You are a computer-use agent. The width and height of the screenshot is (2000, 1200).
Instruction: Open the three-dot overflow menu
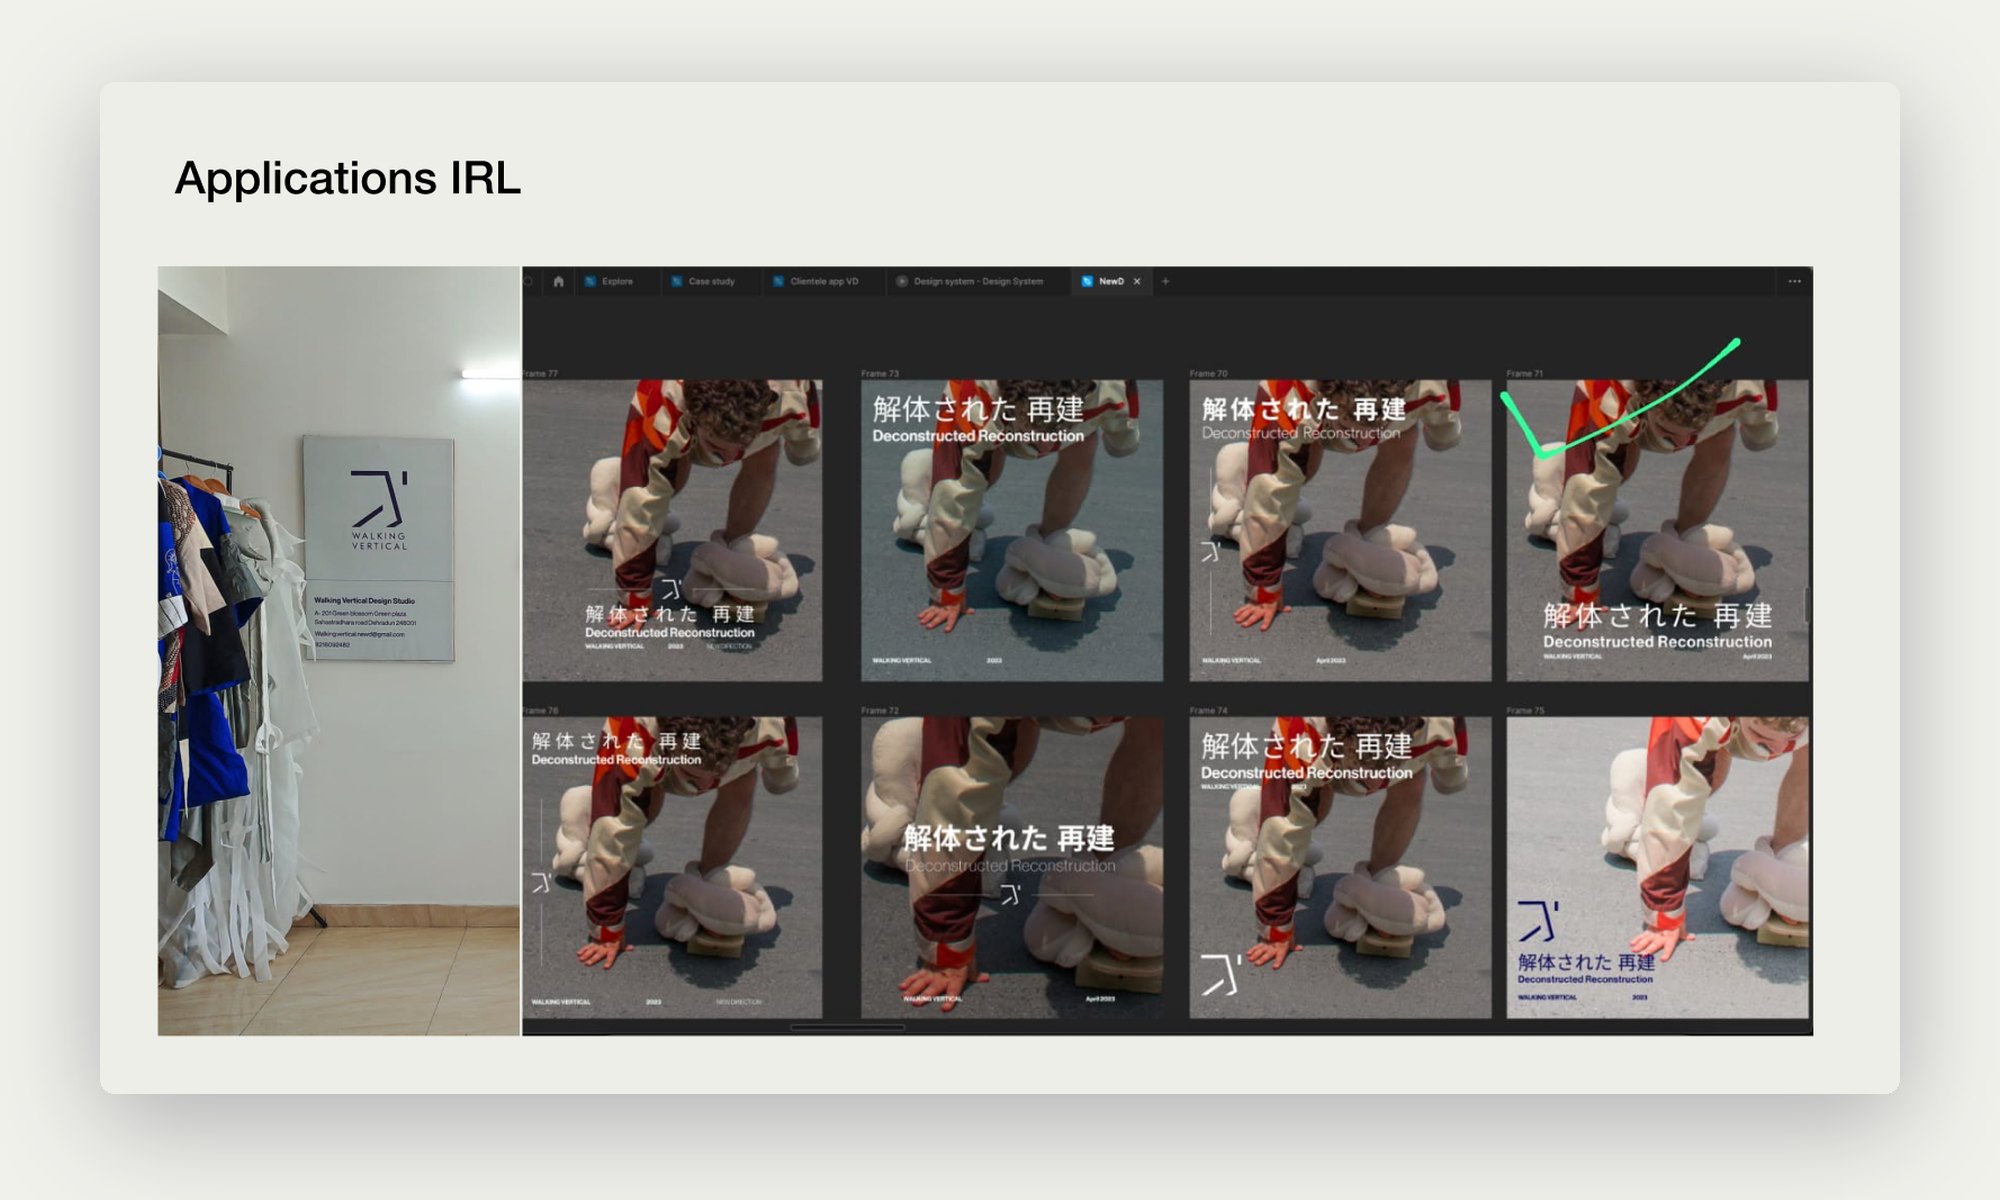(1794, 281)
